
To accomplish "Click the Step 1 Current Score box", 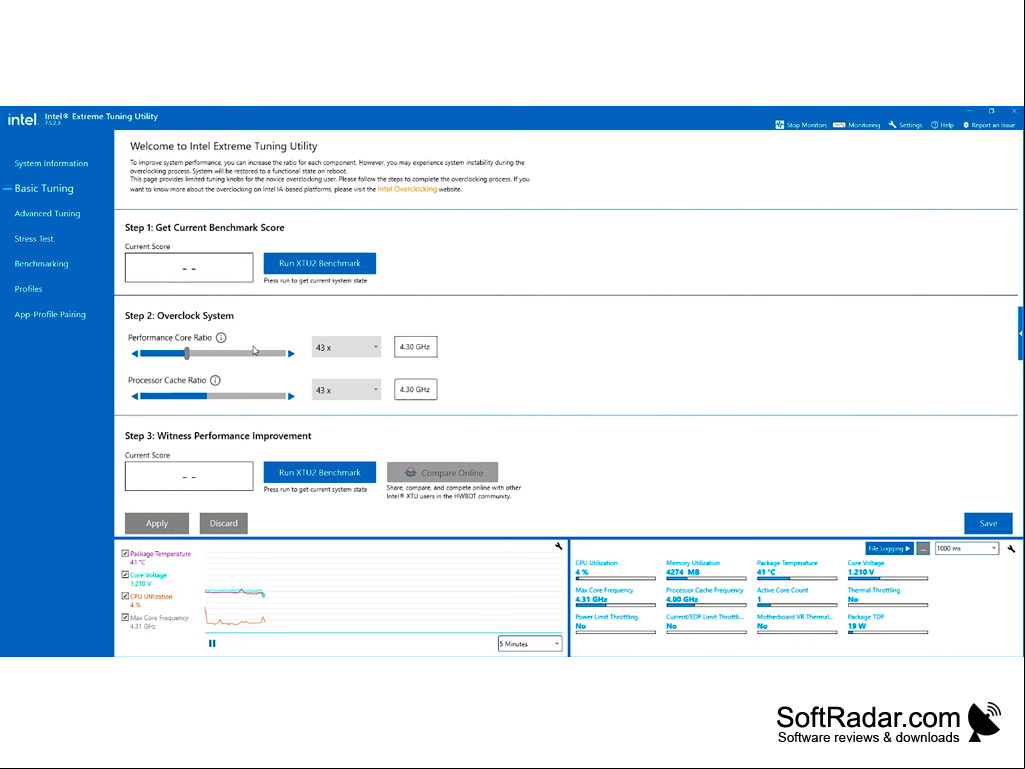I will (x=189, y=267).
